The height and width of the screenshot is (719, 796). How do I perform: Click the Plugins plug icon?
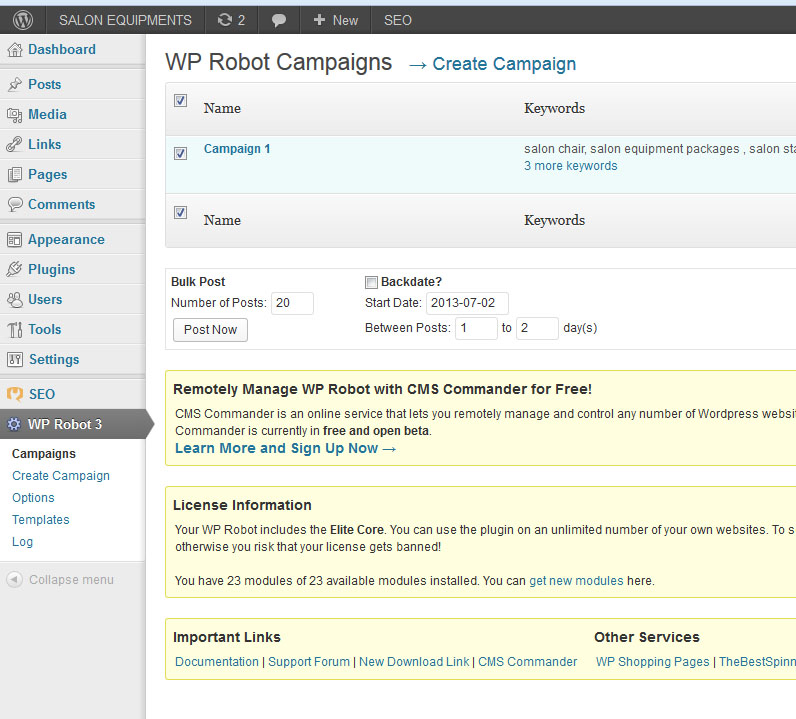[15, 269]
